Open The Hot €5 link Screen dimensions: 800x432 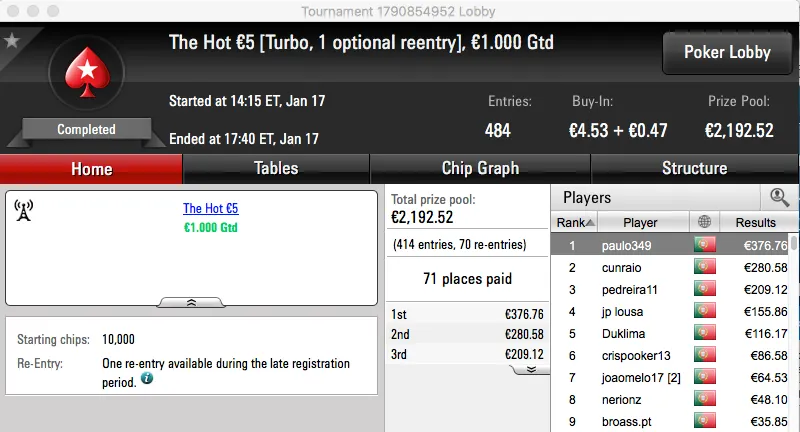210,209
